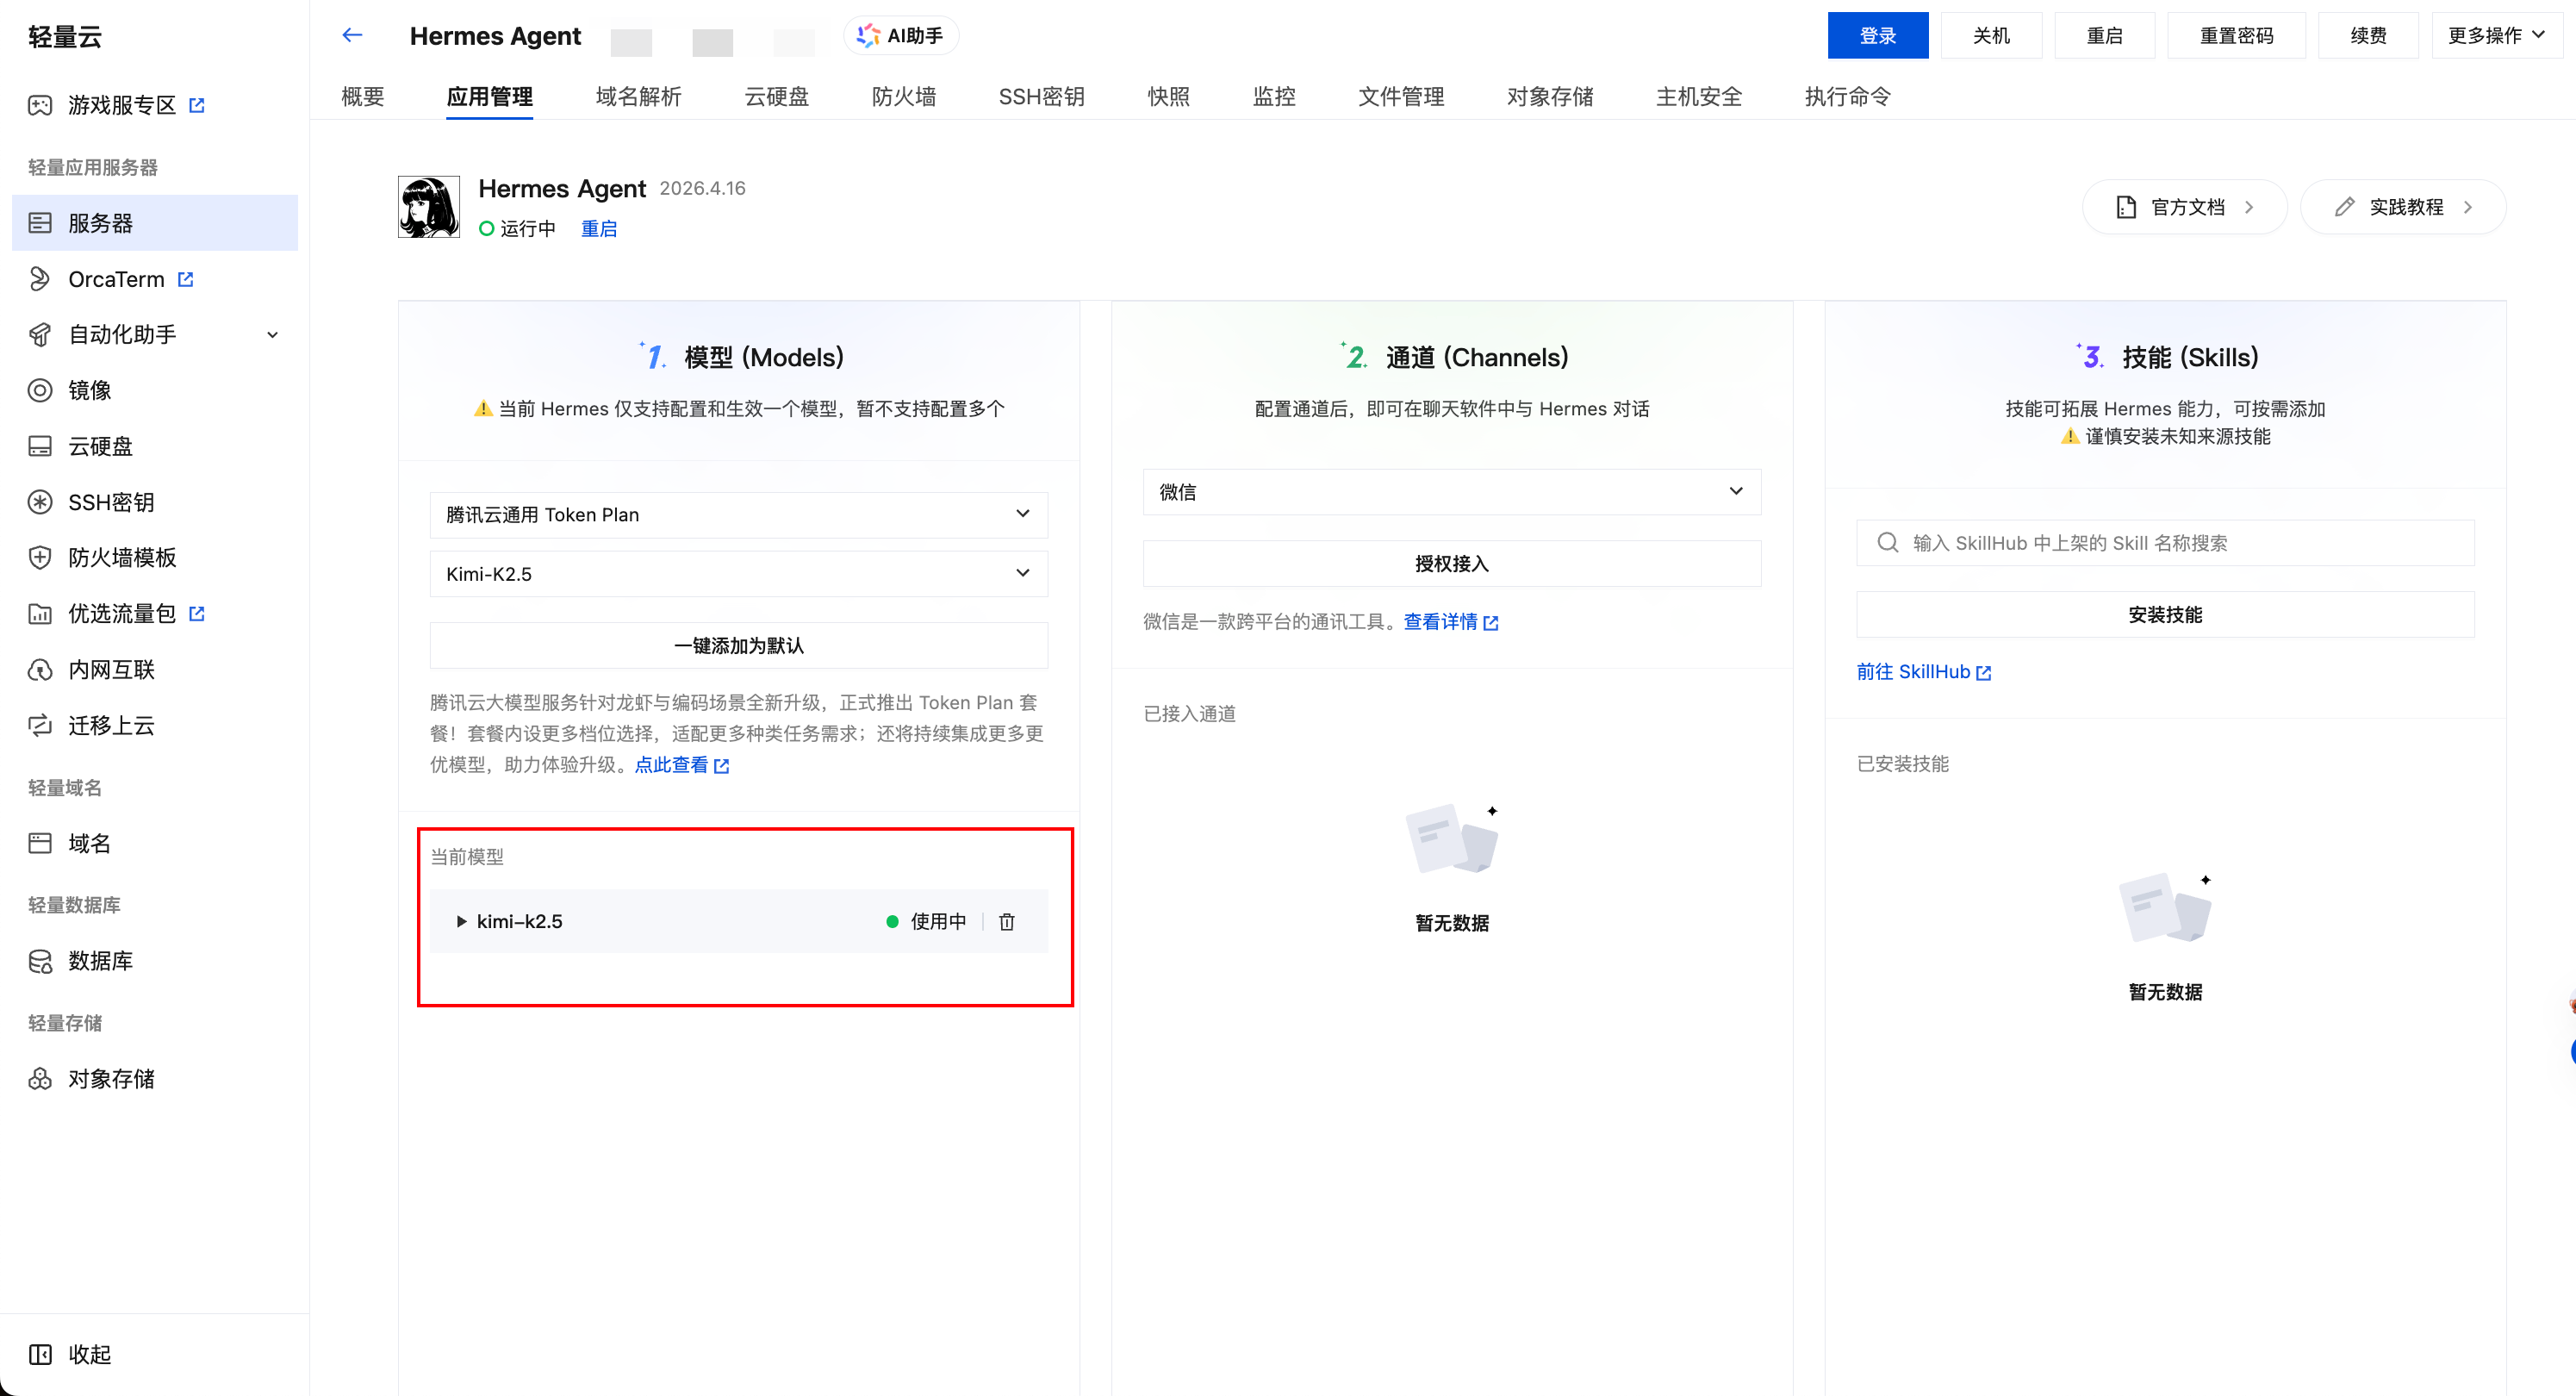Click the Hermes Agent avatar image
This screenshot has height=1396, width=2576.
coord(429,207)
